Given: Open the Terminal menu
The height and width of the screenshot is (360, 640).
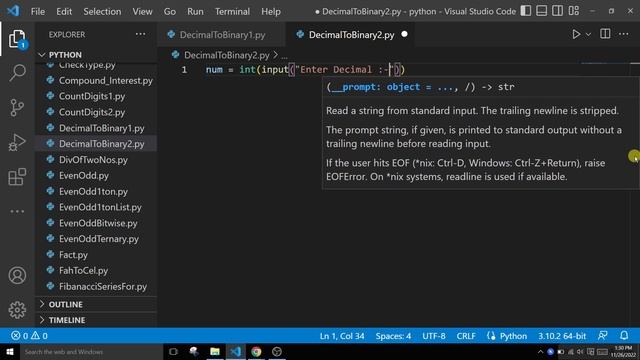Looking at the screenshot, I should click(232, 11).
